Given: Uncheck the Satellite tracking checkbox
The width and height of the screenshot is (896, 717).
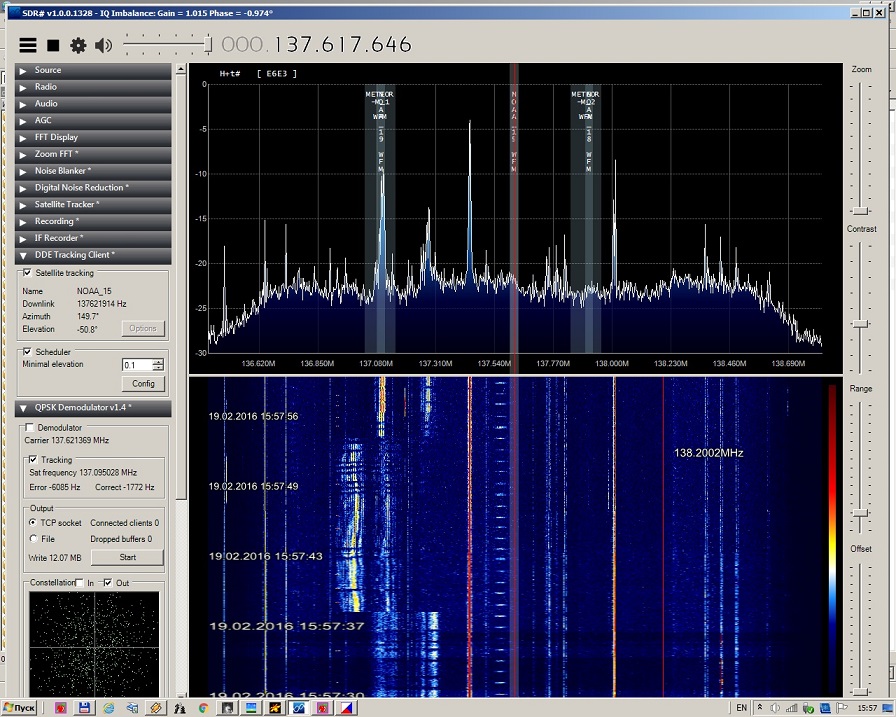Looking at the screenshot, I should point(27,273).
